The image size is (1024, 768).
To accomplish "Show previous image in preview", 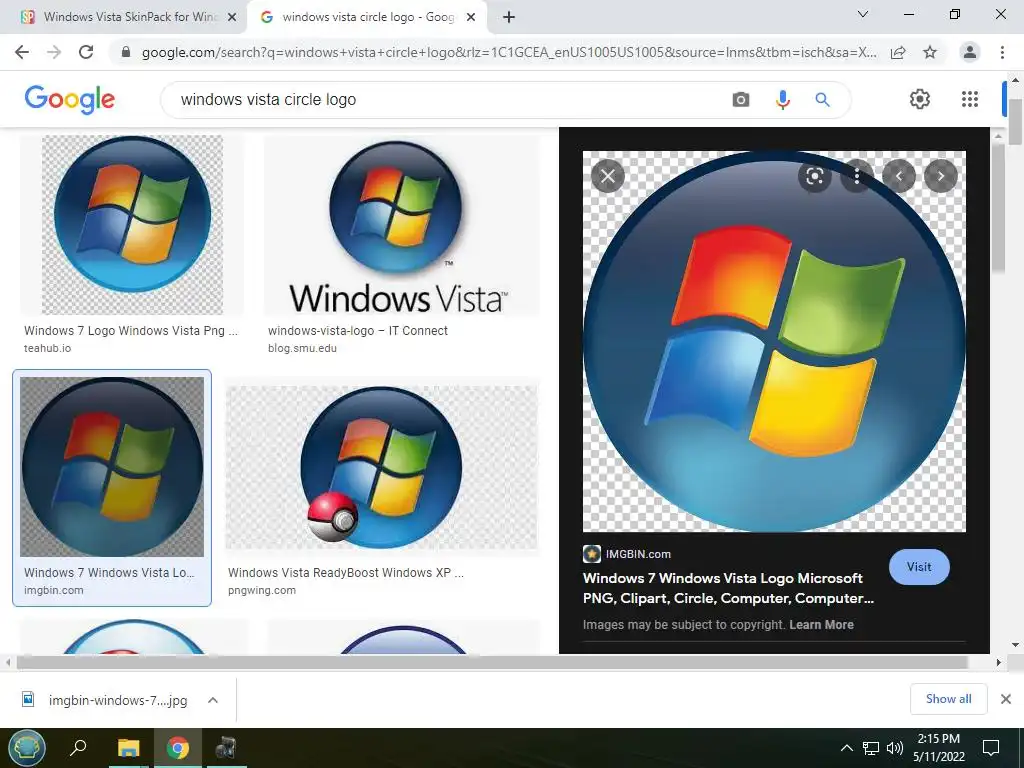I will 899,176.
